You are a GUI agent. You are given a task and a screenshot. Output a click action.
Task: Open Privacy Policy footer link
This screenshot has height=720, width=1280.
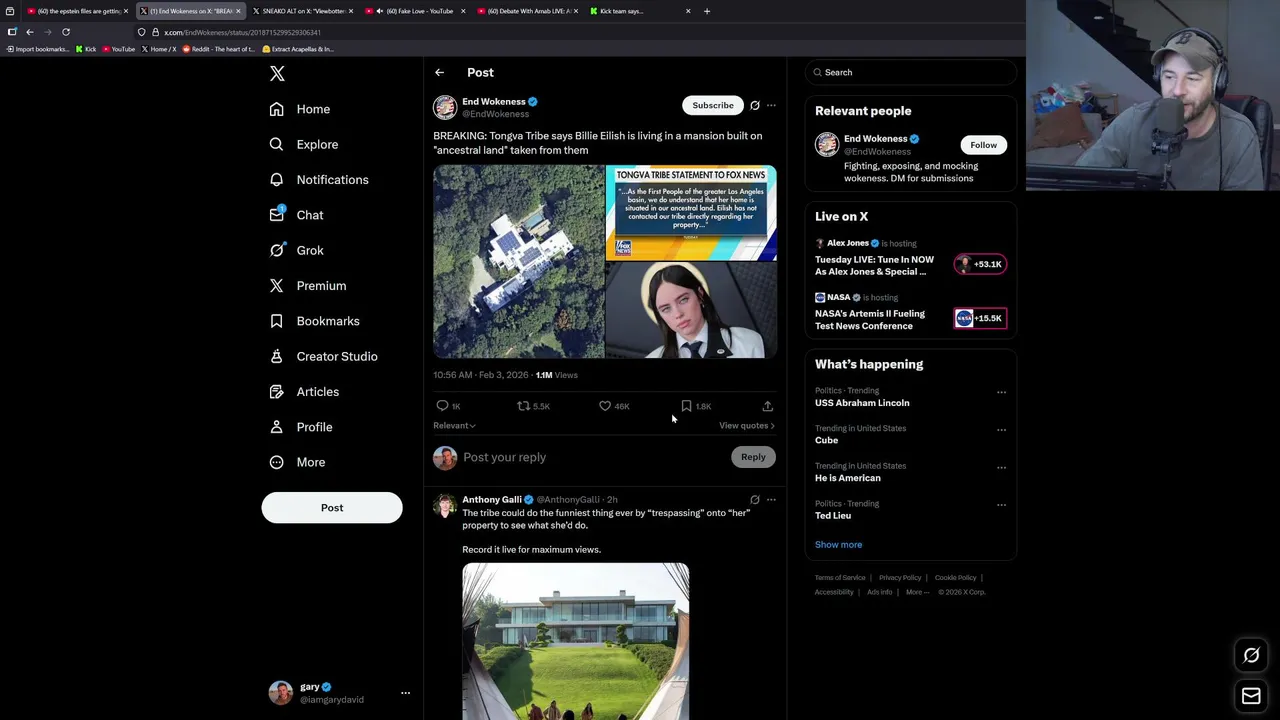click(x=900, y=578)
